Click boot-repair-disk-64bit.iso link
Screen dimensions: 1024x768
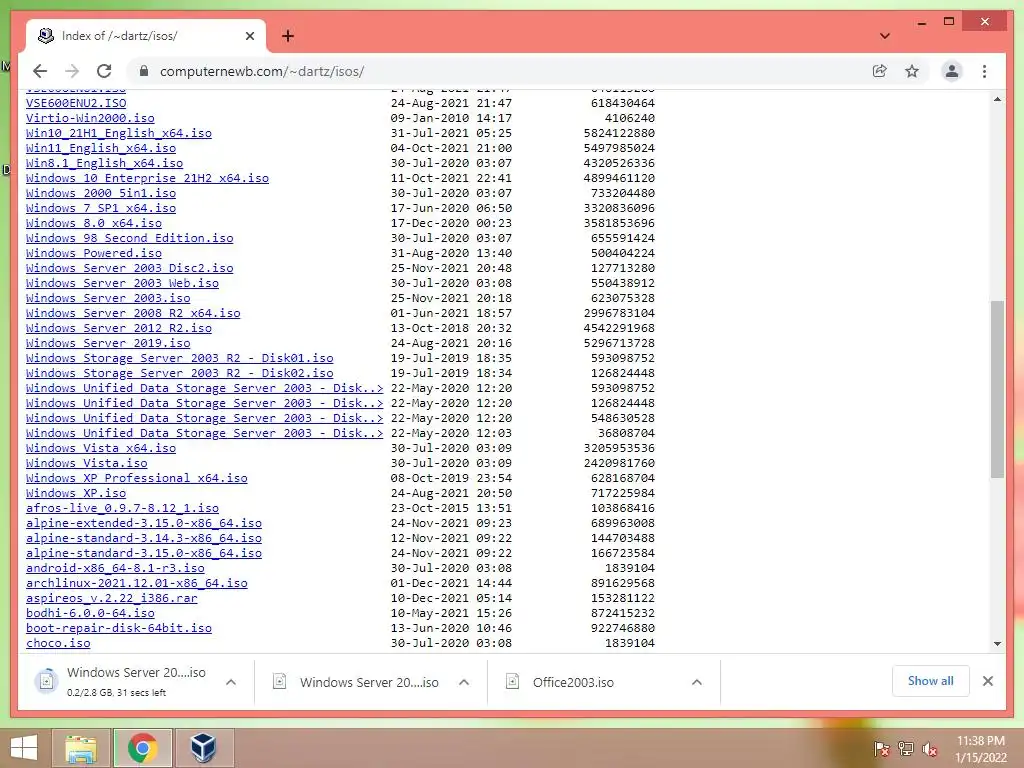tap(119, 629)
